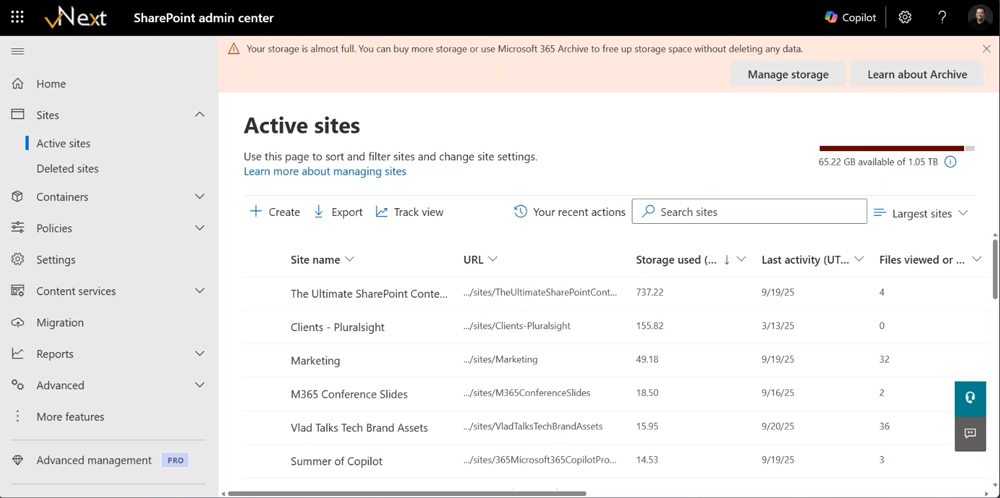
Task: Click the Content services icon
Action: pyautogui.click(x=18, y=291)
